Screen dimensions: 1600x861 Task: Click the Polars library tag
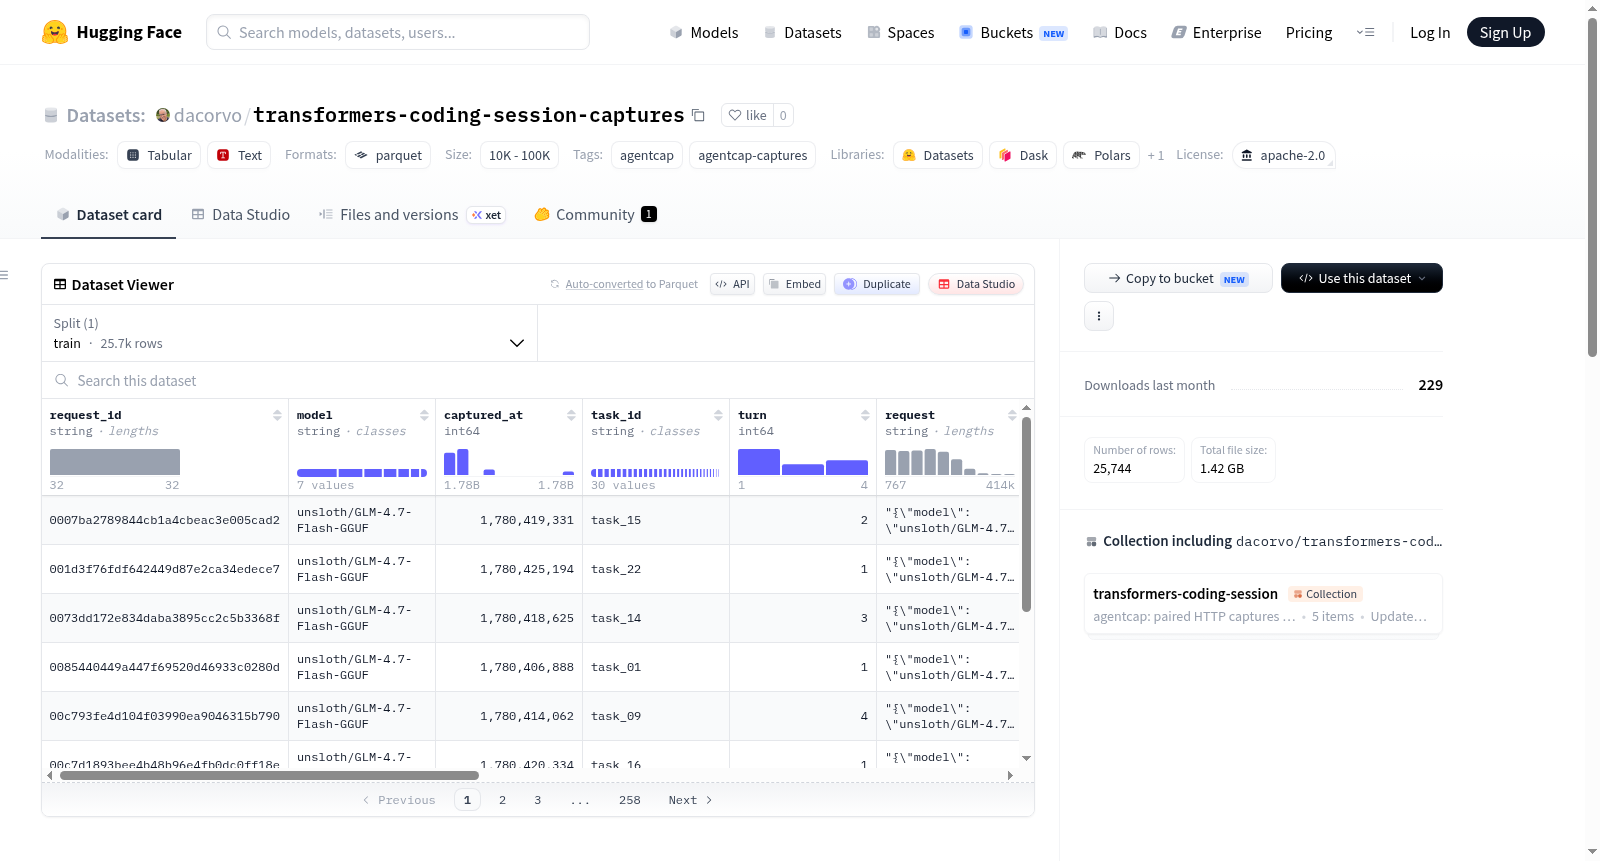(1101, 155)
